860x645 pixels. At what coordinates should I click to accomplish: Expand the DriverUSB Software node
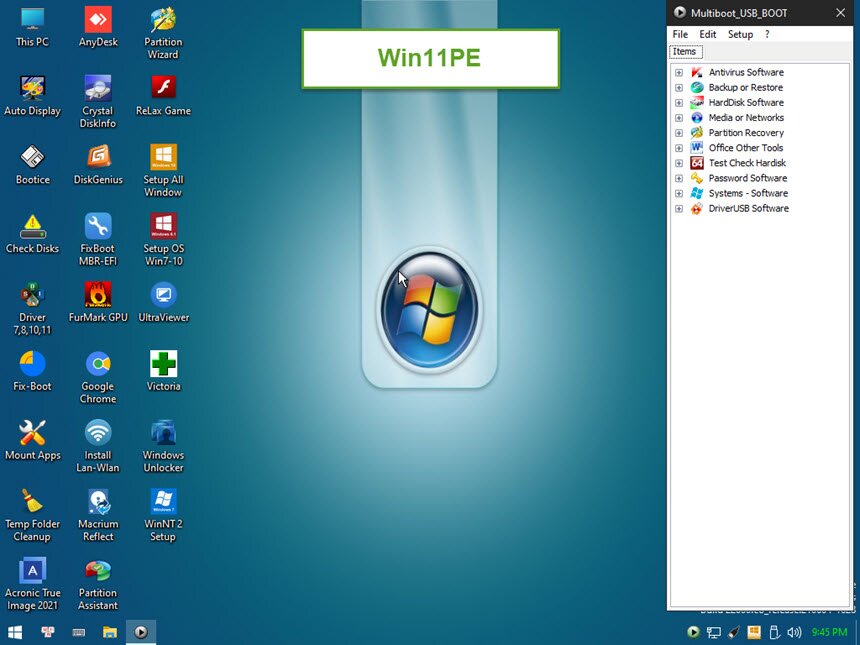[x=679, y=209]
